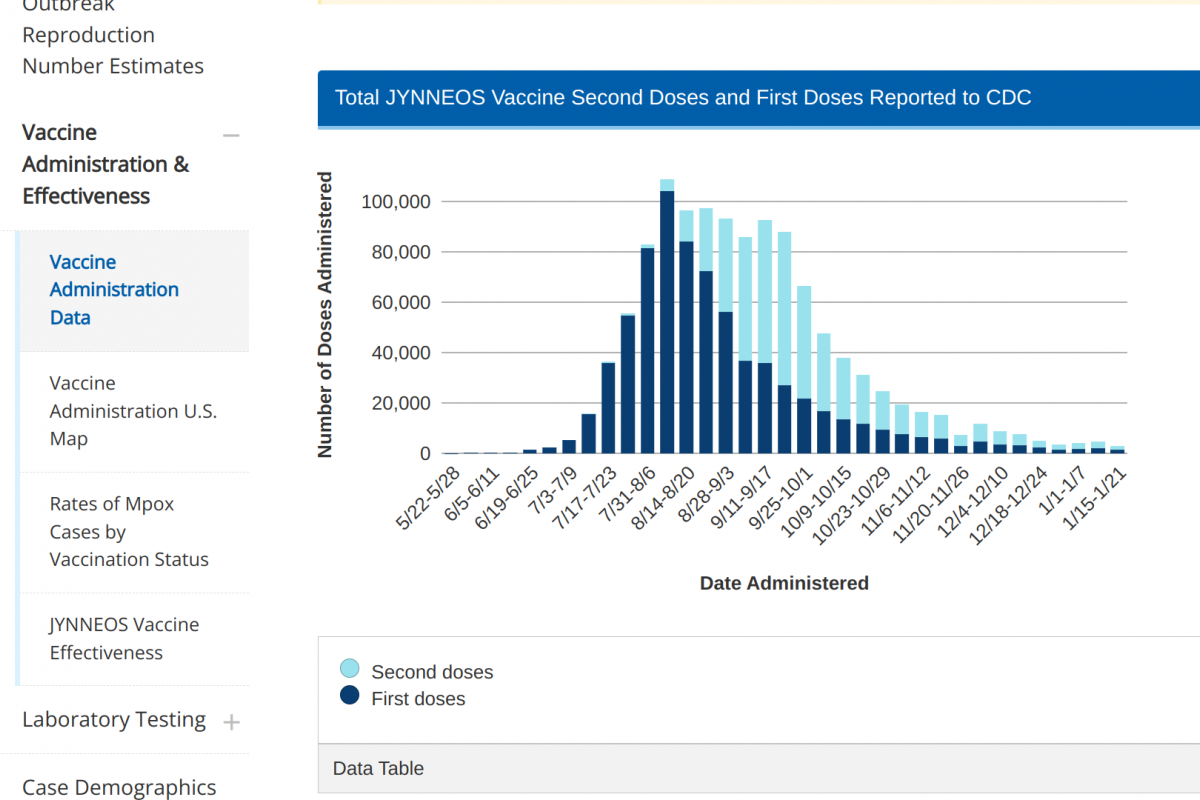Open Laboratory Testing menu section
1200x800 pixels.
(x=114, y=720)
